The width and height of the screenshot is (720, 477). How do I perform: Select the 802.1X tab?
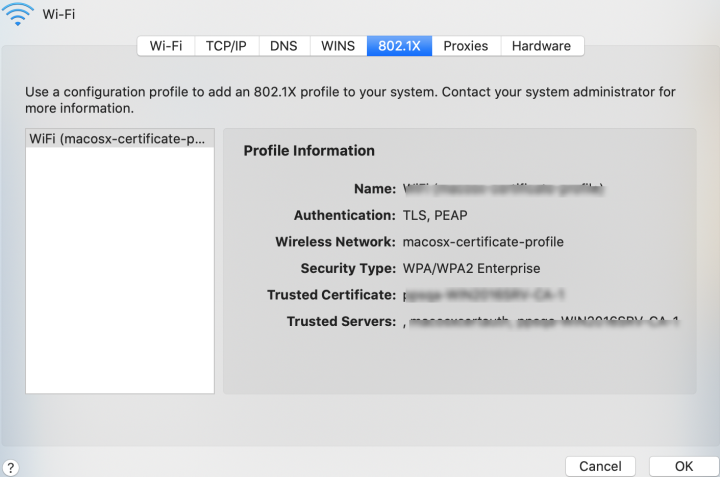point(399,46)
